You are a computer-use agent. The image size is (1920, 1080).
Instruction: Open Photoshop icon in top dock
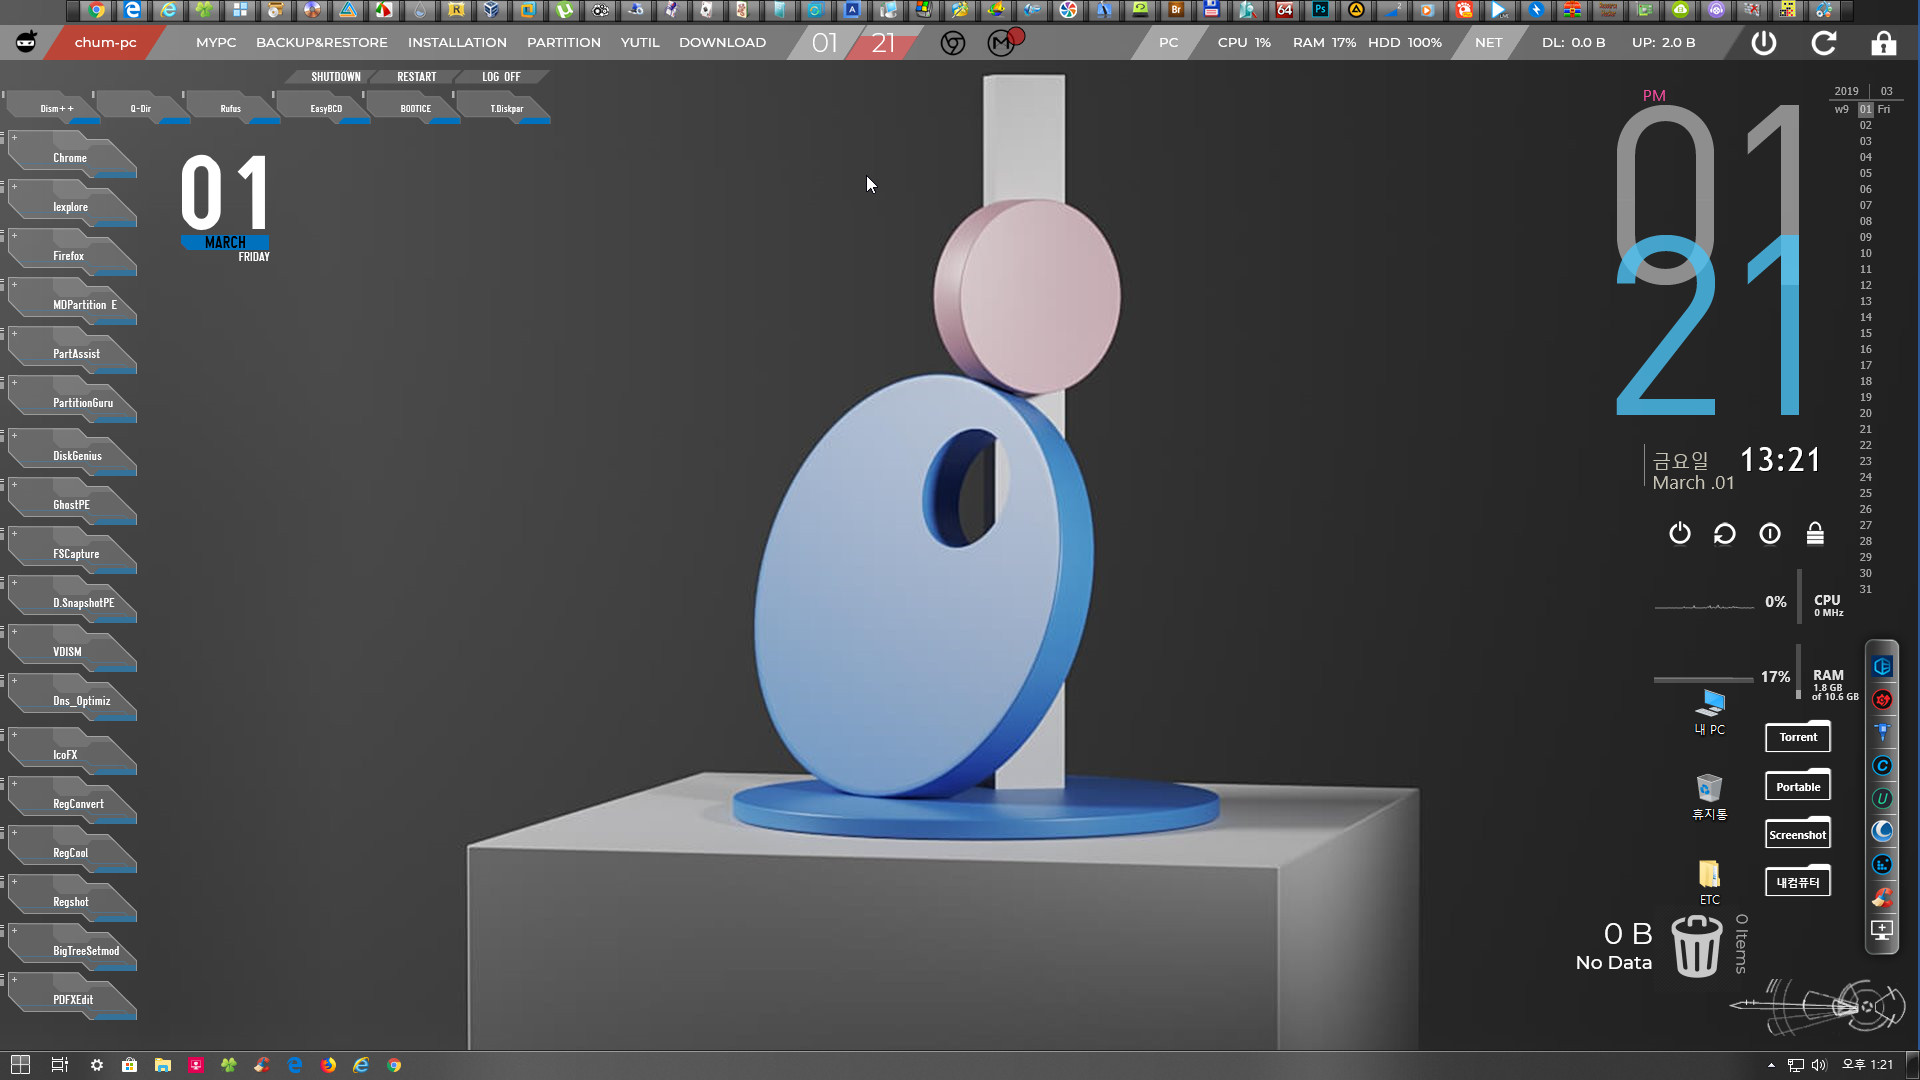pos(1320,10)
